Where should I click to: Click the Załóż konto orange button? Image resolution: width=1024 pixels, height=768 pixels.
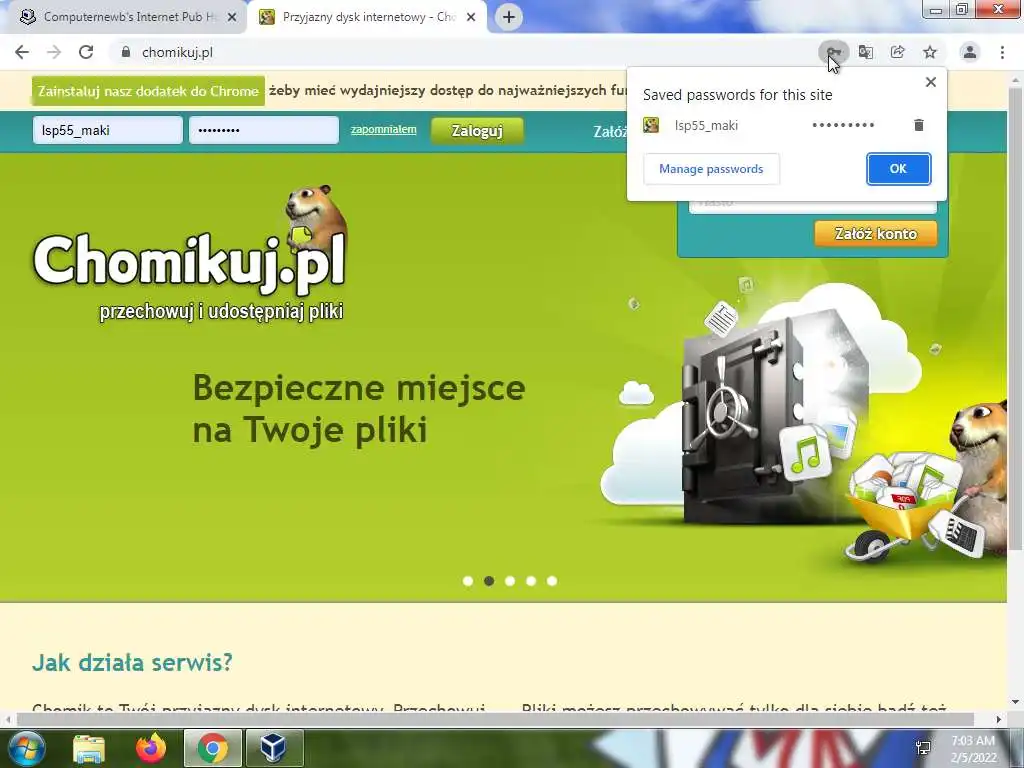(876, 234)
